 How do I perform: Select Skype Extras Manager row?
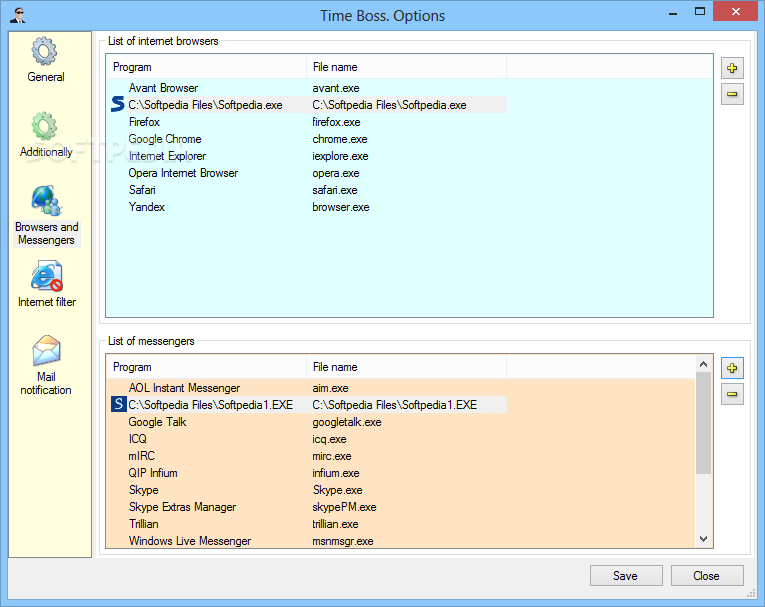(307, 507)
